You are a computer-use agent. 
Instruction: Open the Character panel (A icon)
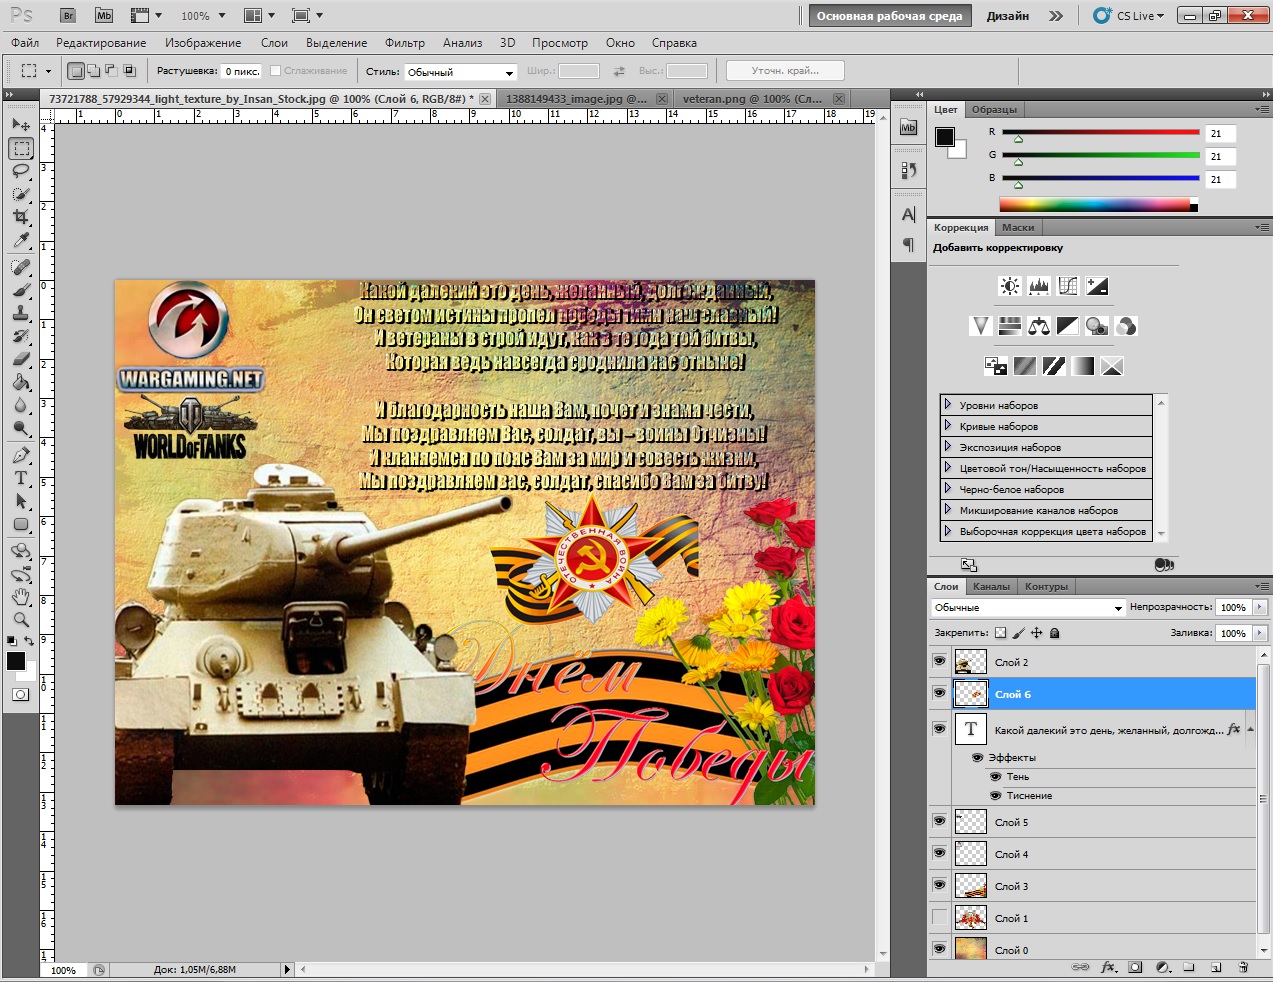pyautogui.click(x=908, y=214)
